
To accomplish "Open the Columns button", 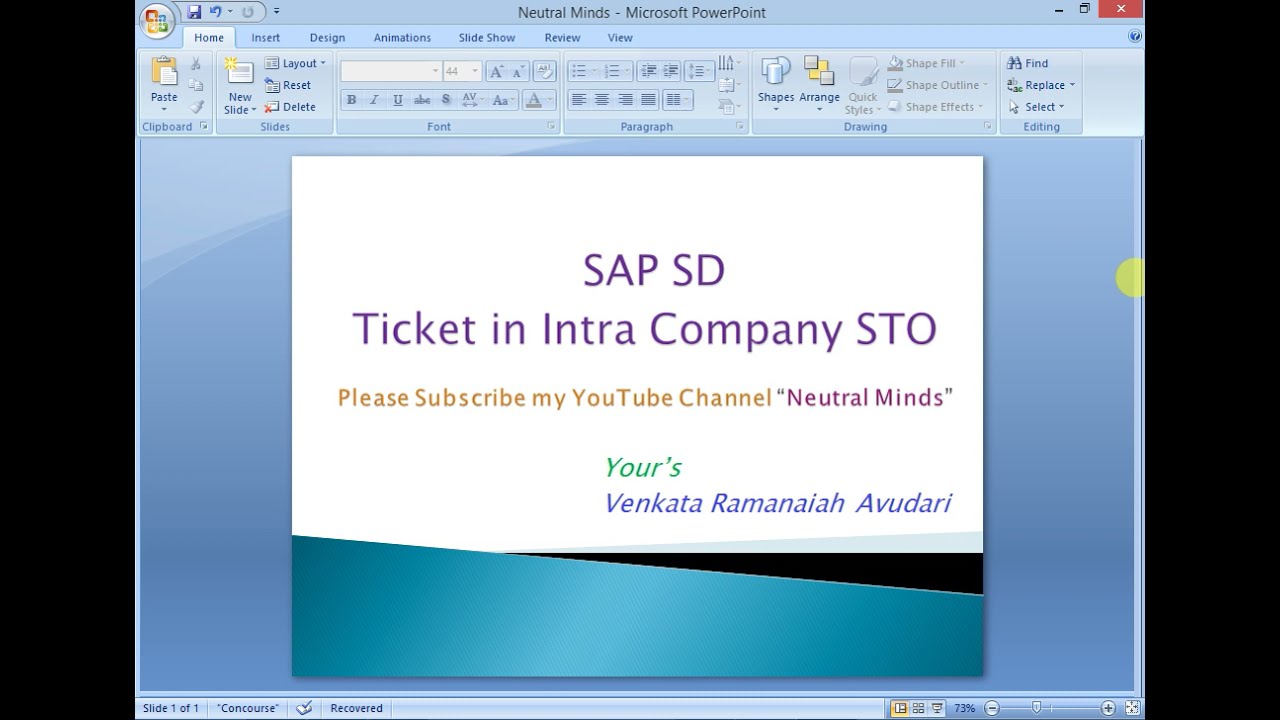I will [677, 100].
